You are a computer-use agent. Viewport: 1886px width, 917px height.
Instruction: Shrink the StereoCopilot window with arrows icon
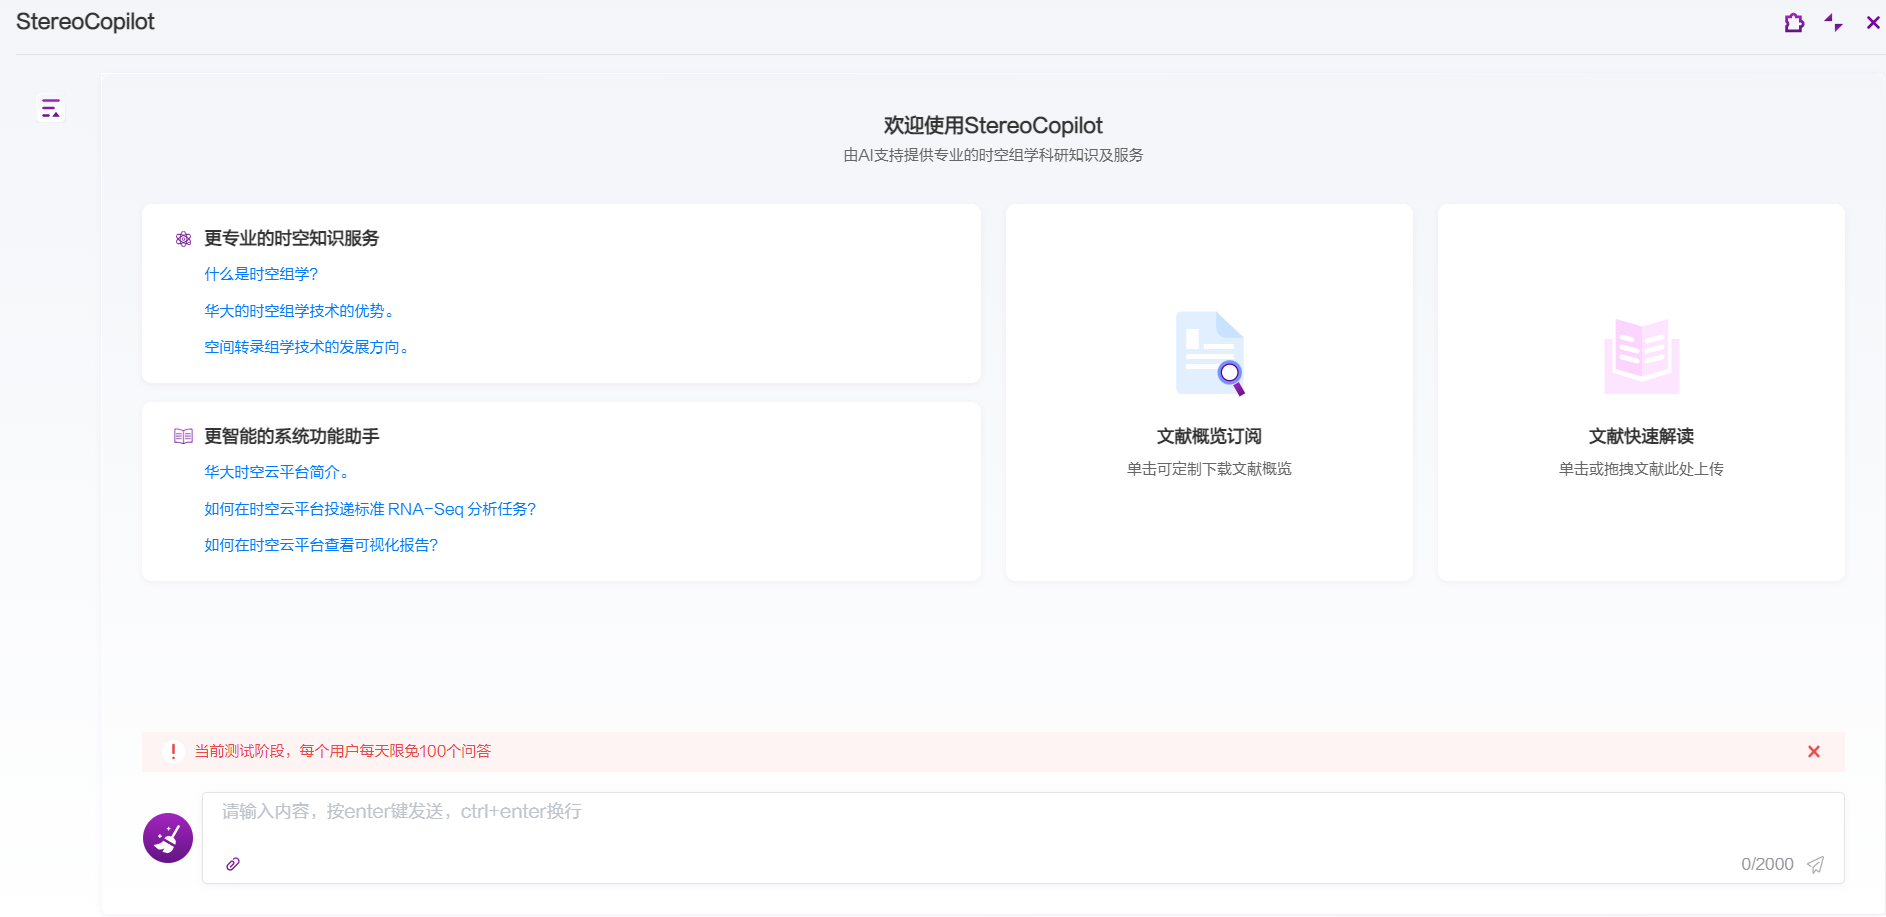point(1833,22)
